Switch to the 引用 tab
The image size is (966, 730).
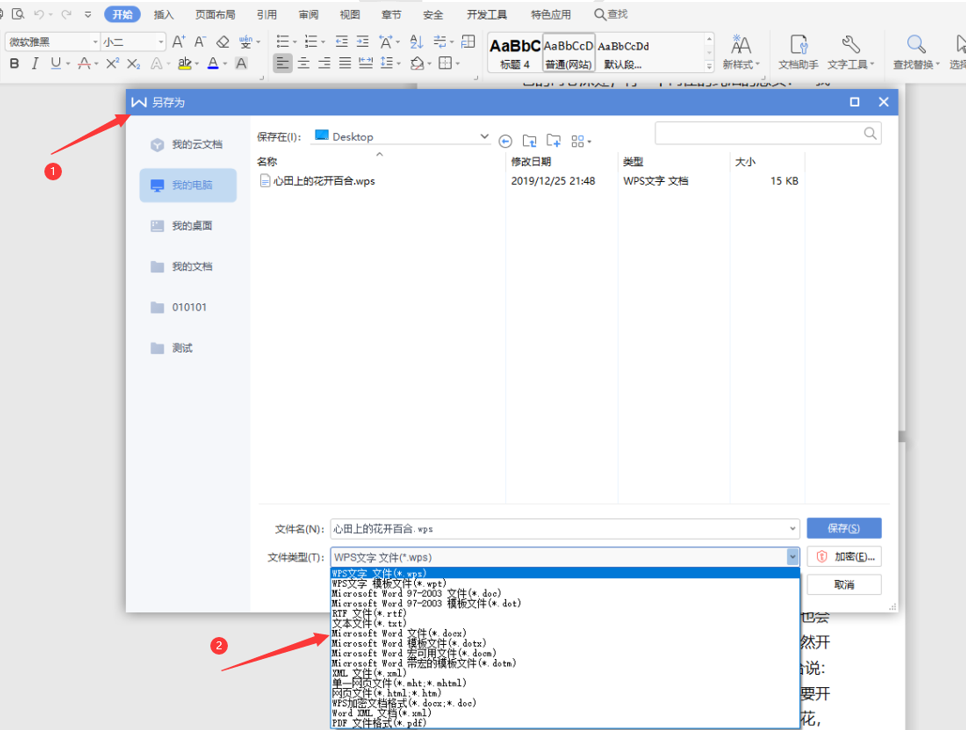click(267, 14)
